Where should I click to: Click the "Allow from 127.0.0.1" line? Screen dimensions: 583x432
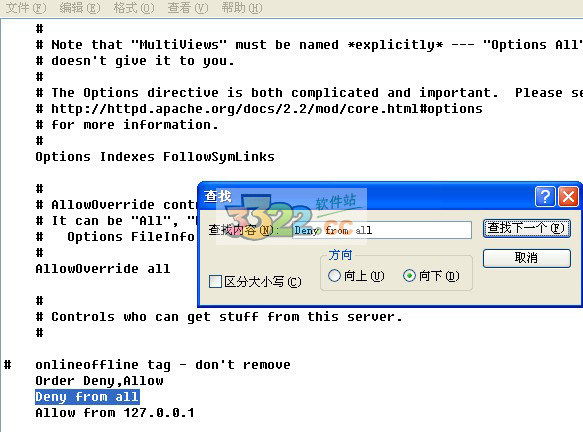pyautogui.click(x=115, y=413)
